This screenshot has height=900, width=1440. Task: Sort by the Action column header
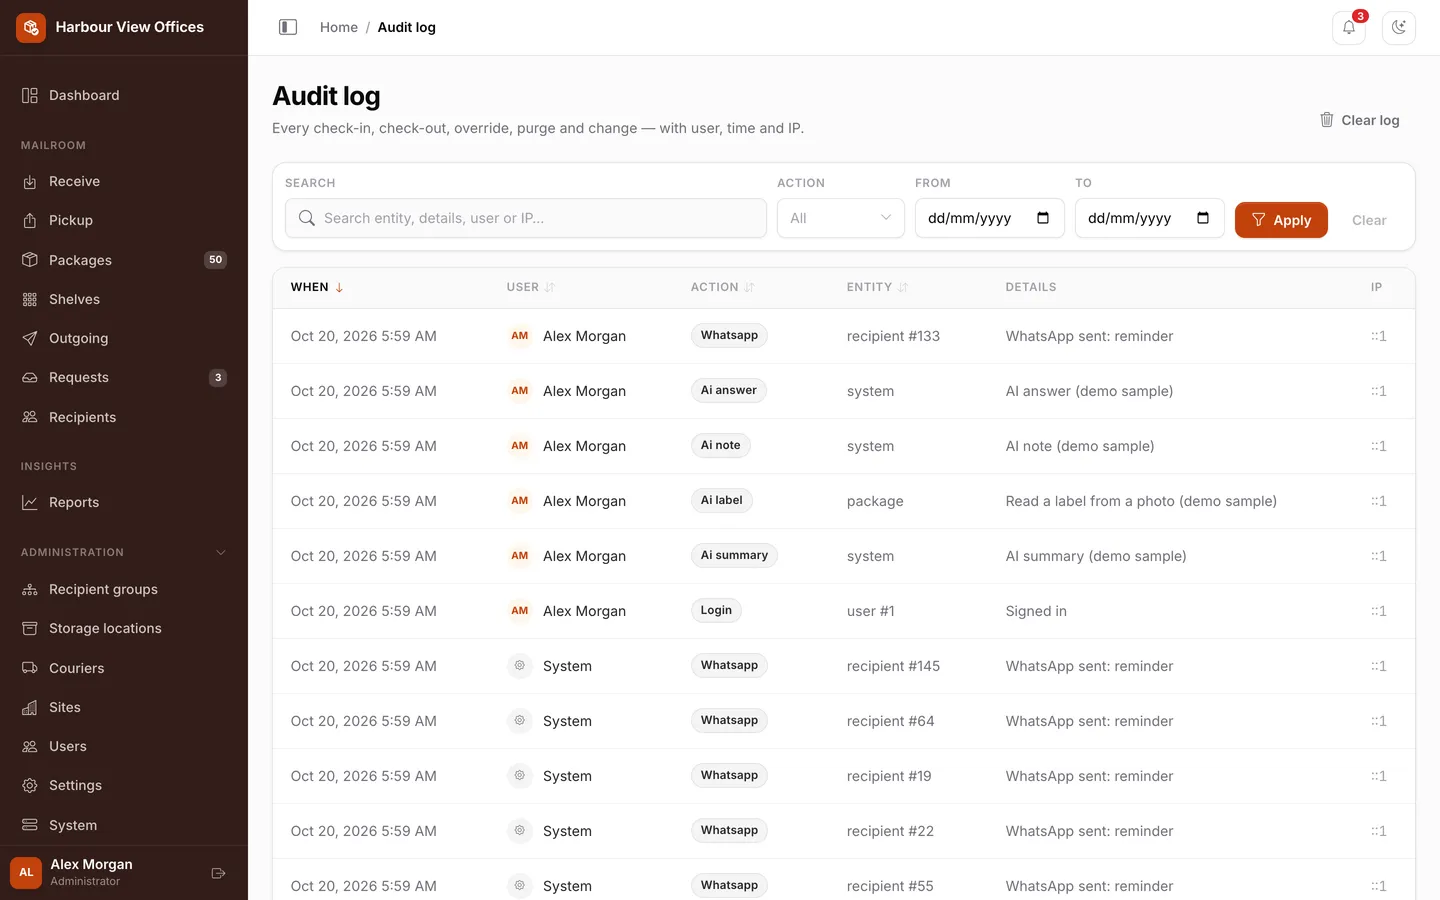[722, 287]
